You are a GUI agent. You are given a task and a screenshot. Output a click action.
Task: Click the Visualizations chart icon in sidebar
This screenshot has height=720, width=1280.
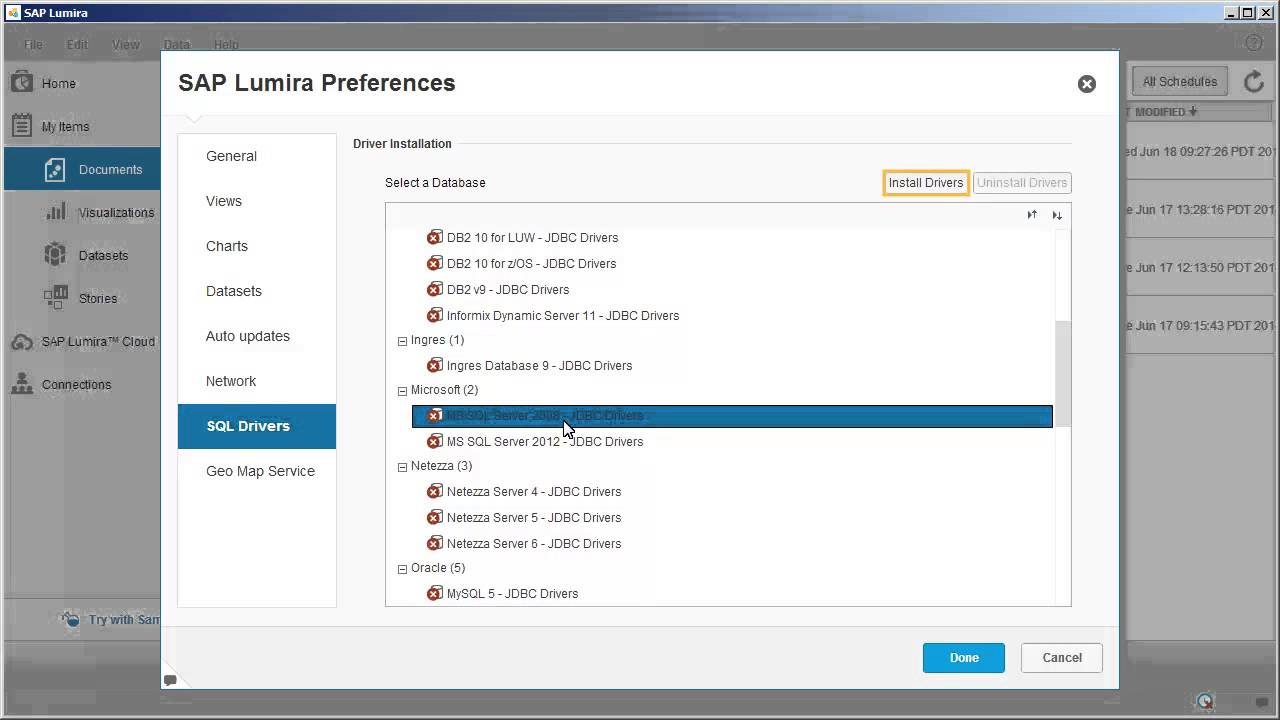coord(57,212)
